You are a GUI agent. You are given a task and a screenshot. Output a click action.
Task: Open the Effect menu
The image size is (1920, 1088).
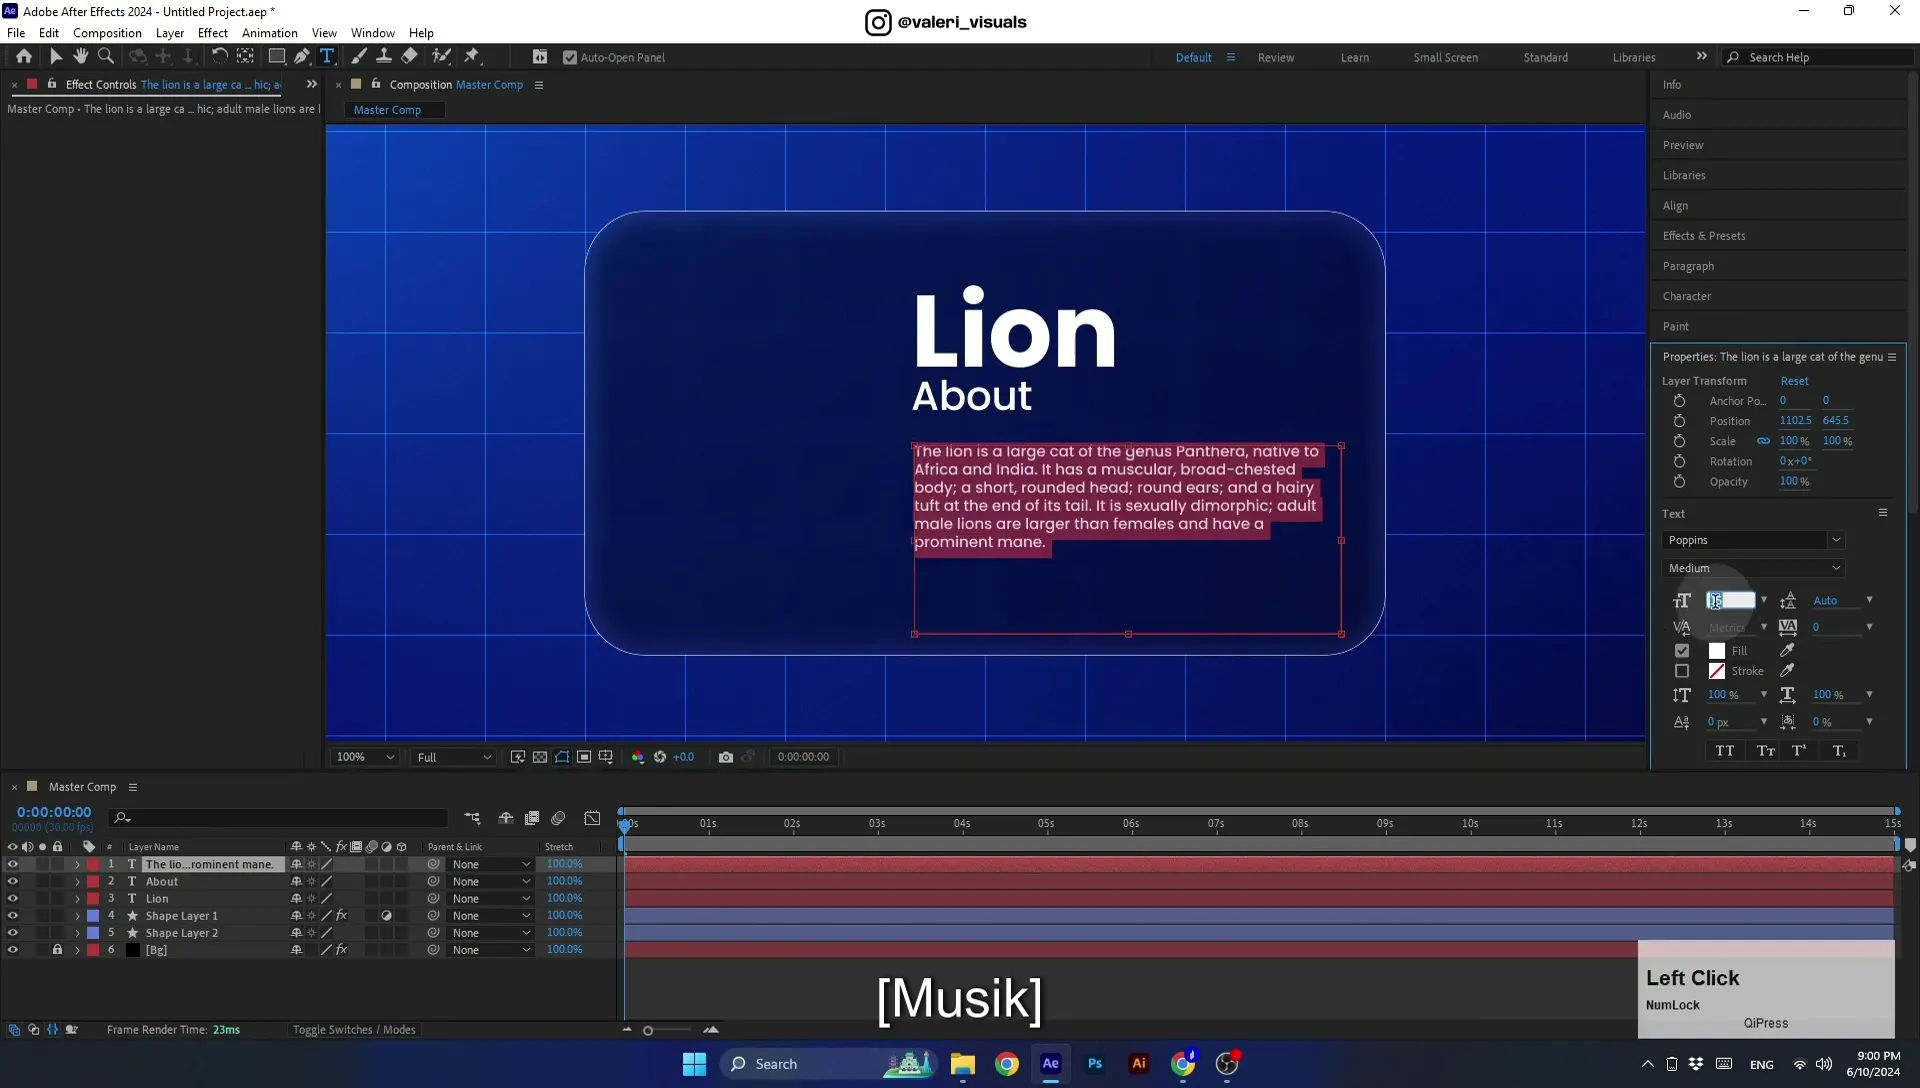coord(213,33)
